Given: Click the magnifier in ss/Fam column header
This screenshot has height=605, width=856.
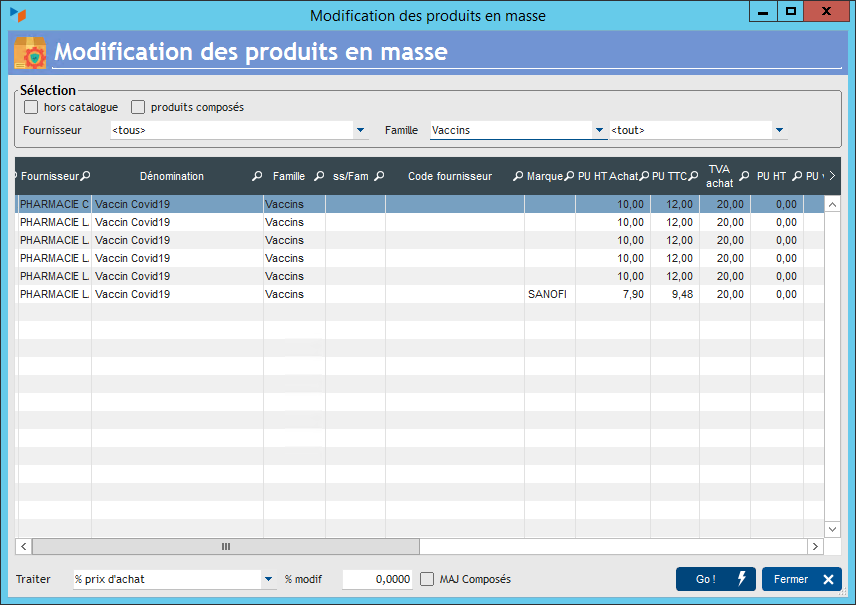Looking at the screenshot, I should [380, 176].
